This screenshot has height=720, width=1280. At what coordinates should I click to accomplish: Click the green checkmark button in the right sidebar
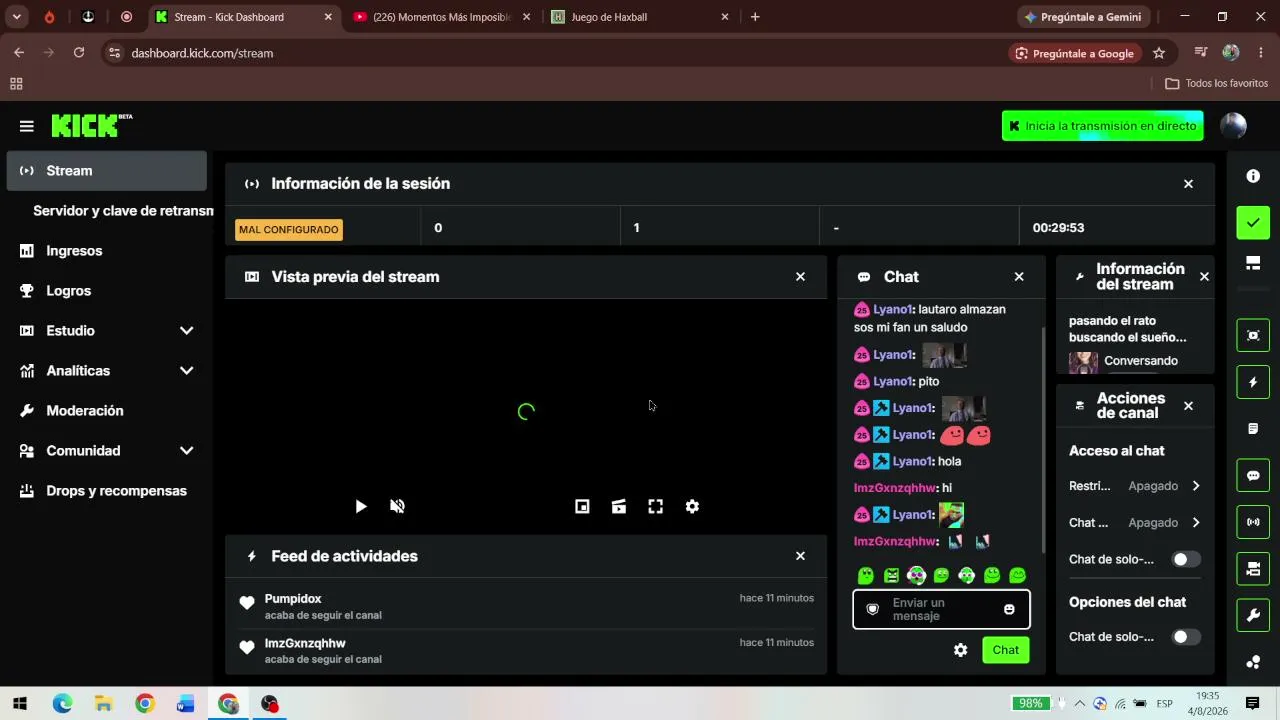(1253, 222)
